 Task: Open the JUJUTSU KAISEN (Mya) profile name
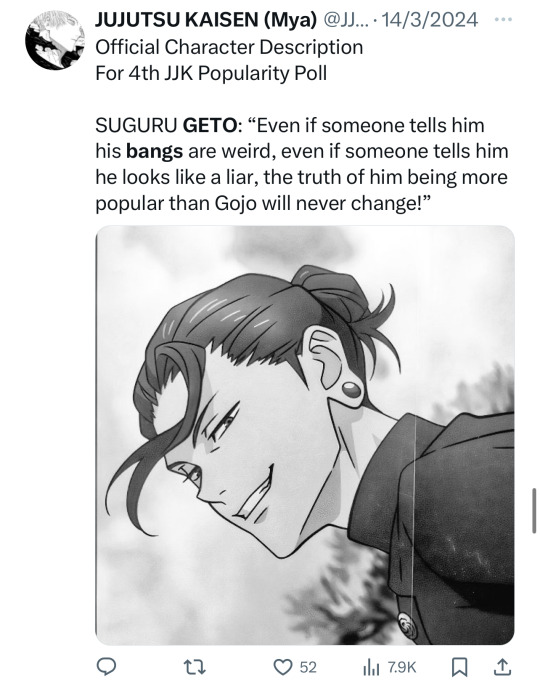(206, 20)
